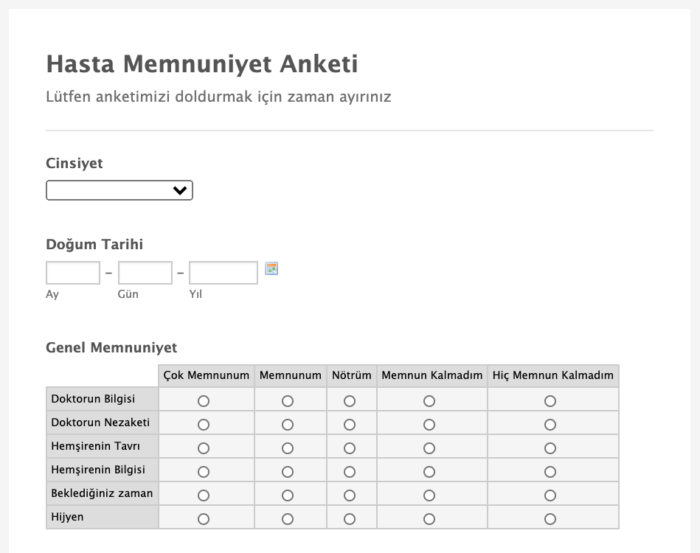
Task: Select Çok Memnunum for Hemşirenin Bilgisi
Action: 204,471
